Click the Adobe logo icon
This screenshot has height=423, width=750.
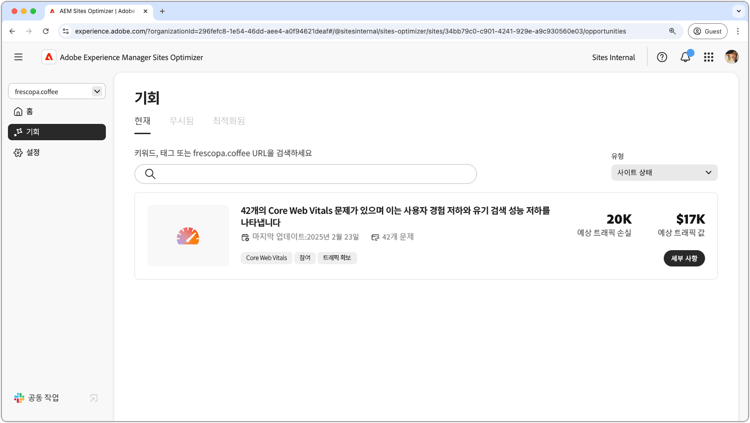pos(49,57)
